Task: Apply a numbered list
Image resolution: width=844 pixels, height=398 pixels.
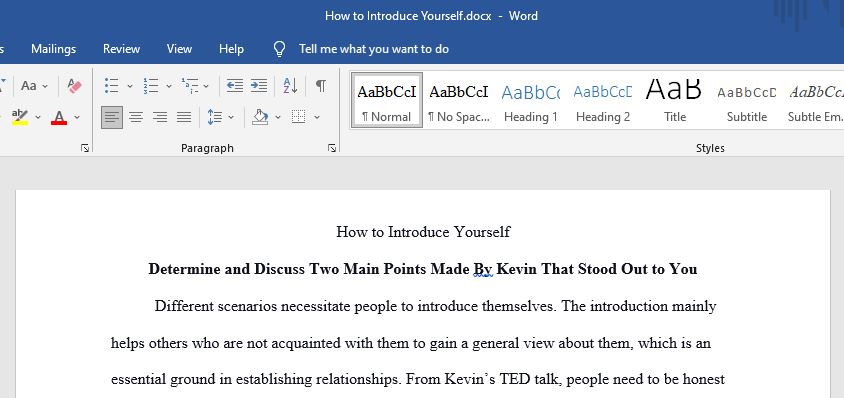Action: click(x=151, y=86)
